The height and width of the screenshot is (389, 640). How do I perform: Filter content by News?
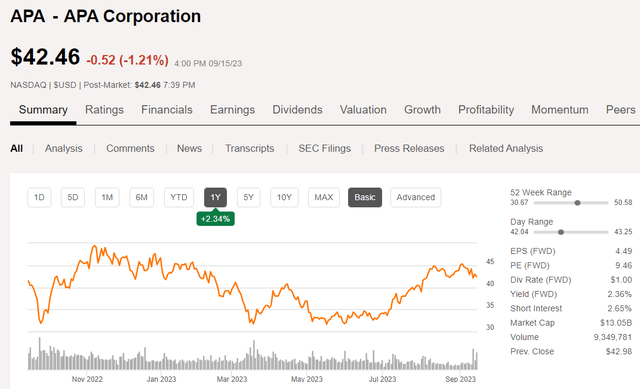[x=189, y=149]
